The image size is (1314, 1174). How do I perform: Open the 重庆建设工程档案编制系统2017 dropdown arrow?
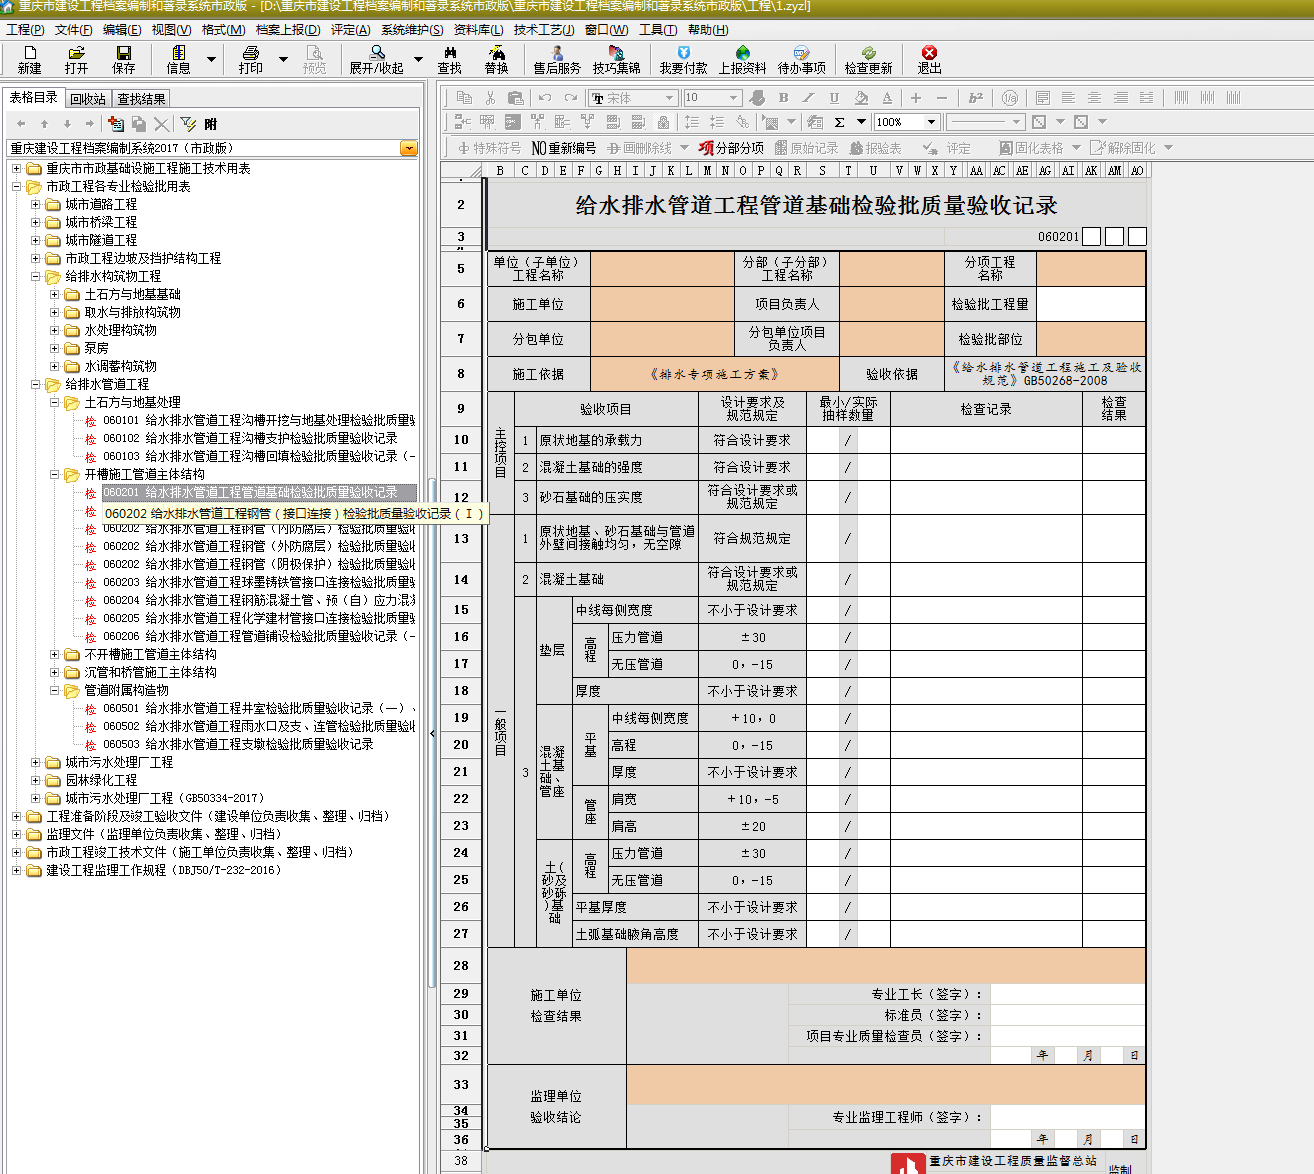409,148
